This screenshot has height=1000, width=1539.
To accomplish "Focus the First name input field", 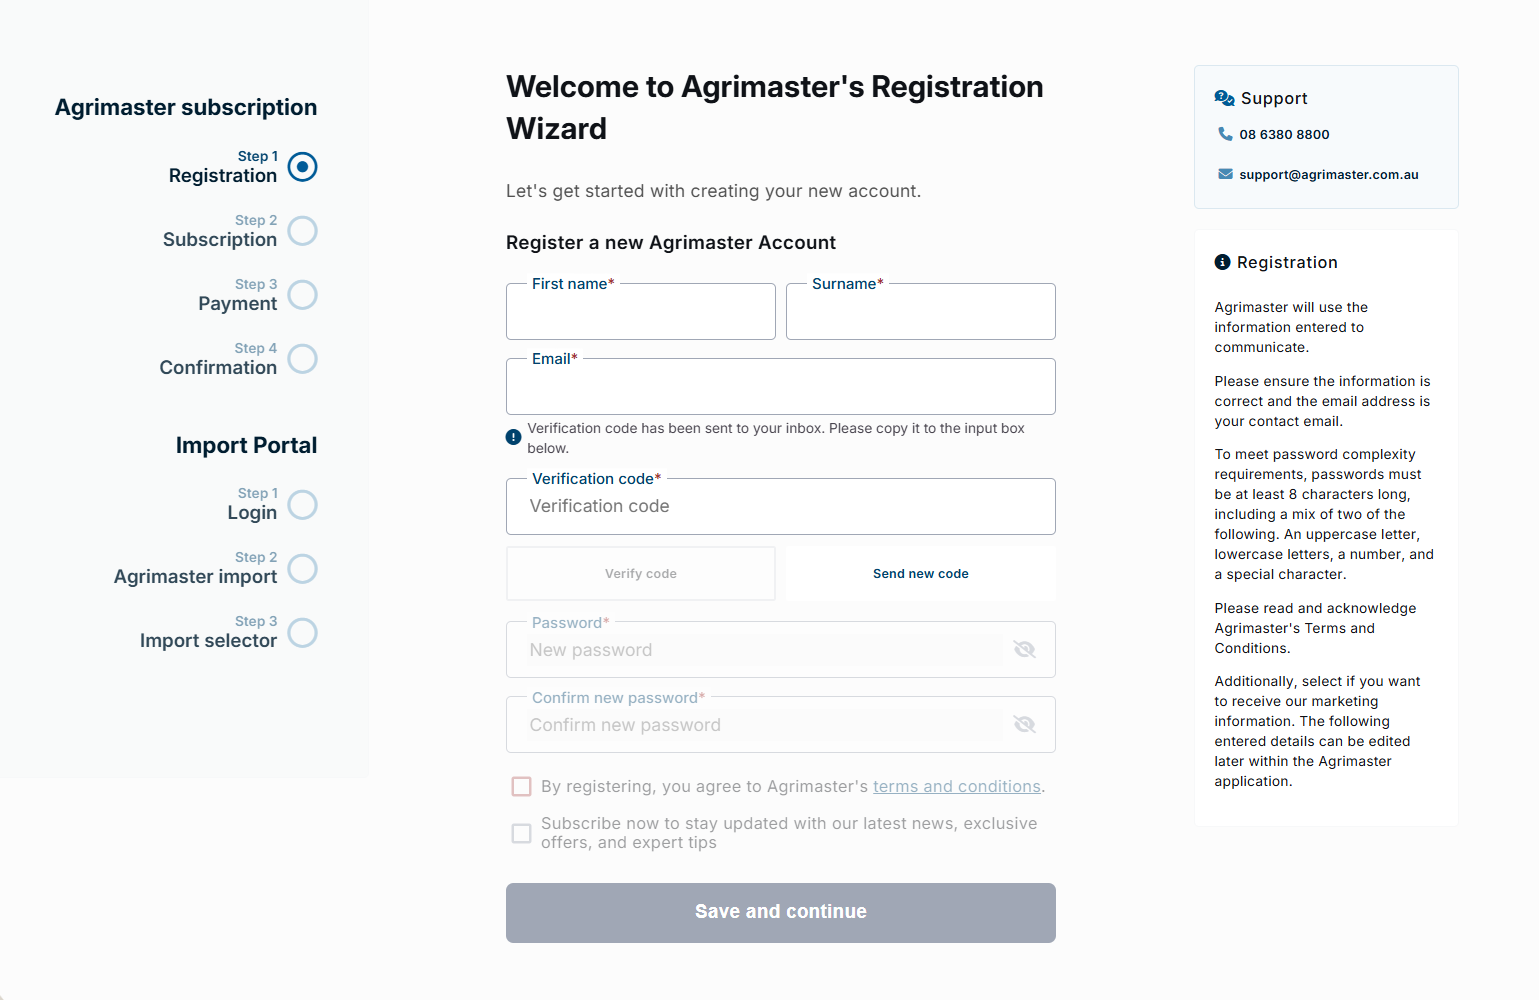I will click(641, 312).
